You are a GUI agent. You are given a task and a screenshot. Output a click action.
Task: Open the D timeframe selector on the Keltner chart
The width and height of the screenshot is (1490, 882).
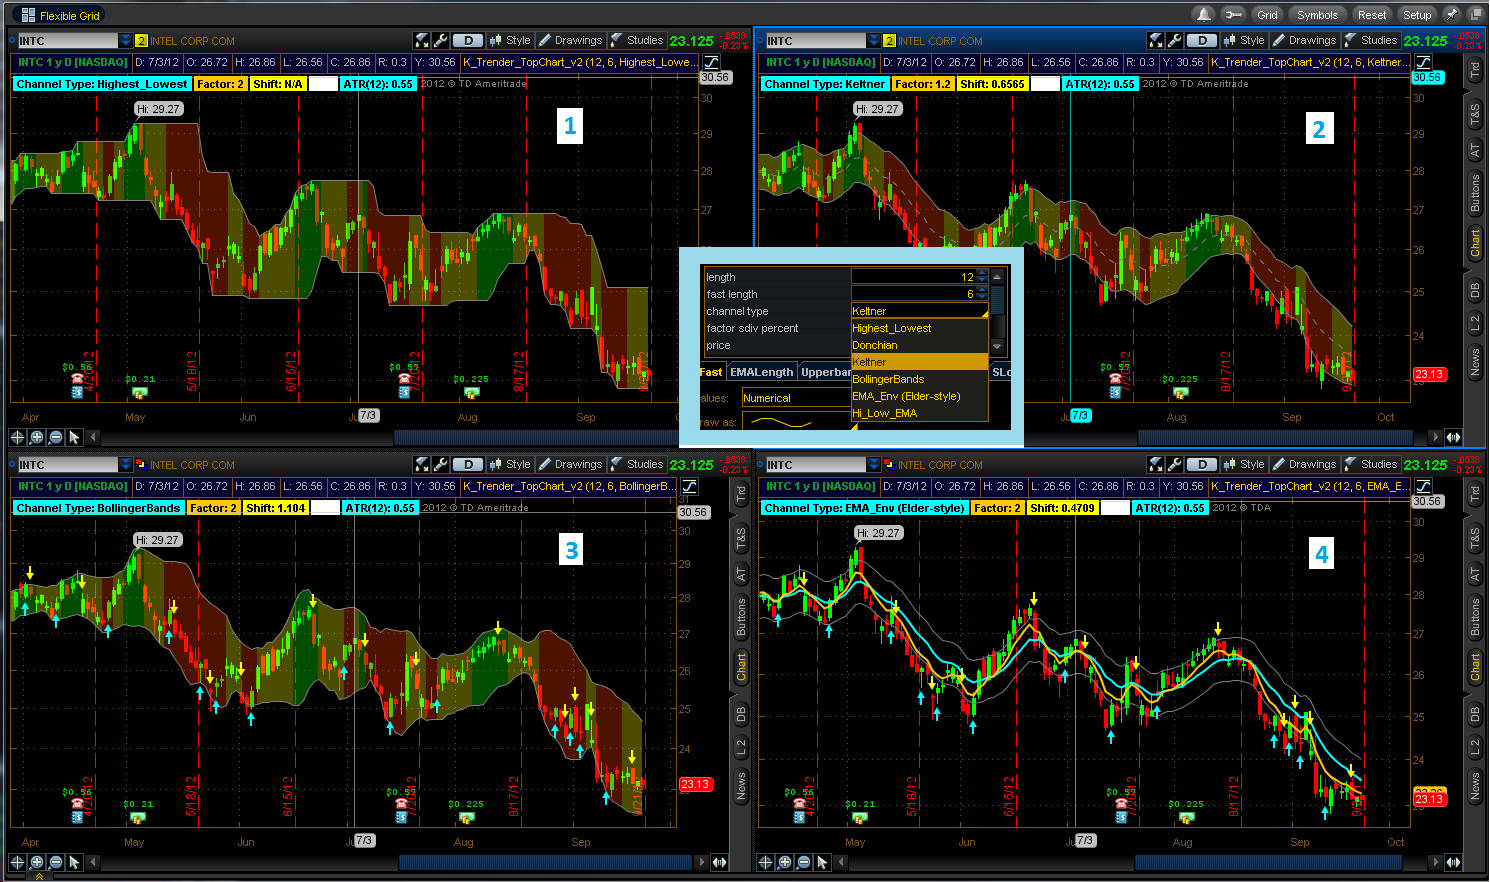(1201, 41)
